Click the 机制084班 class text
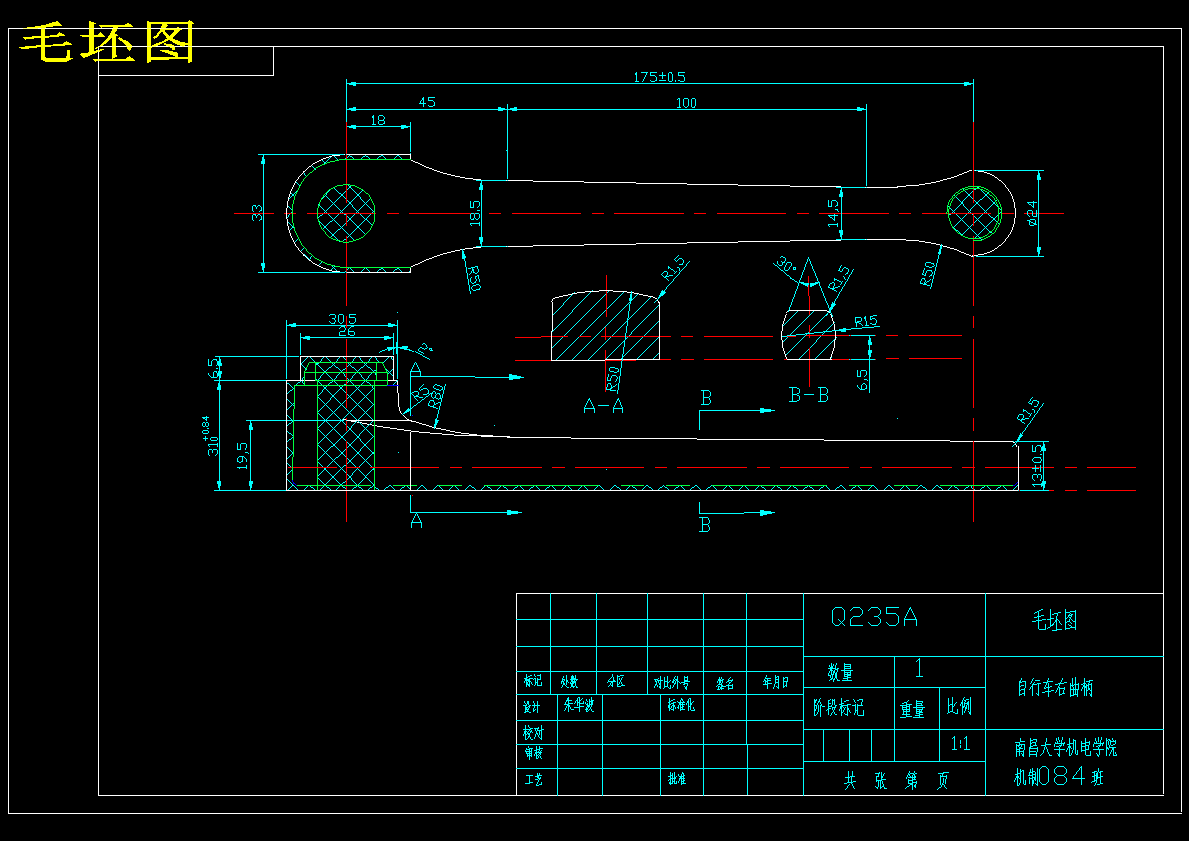This screenshot has width=1189, height=841. [1059, 777]
